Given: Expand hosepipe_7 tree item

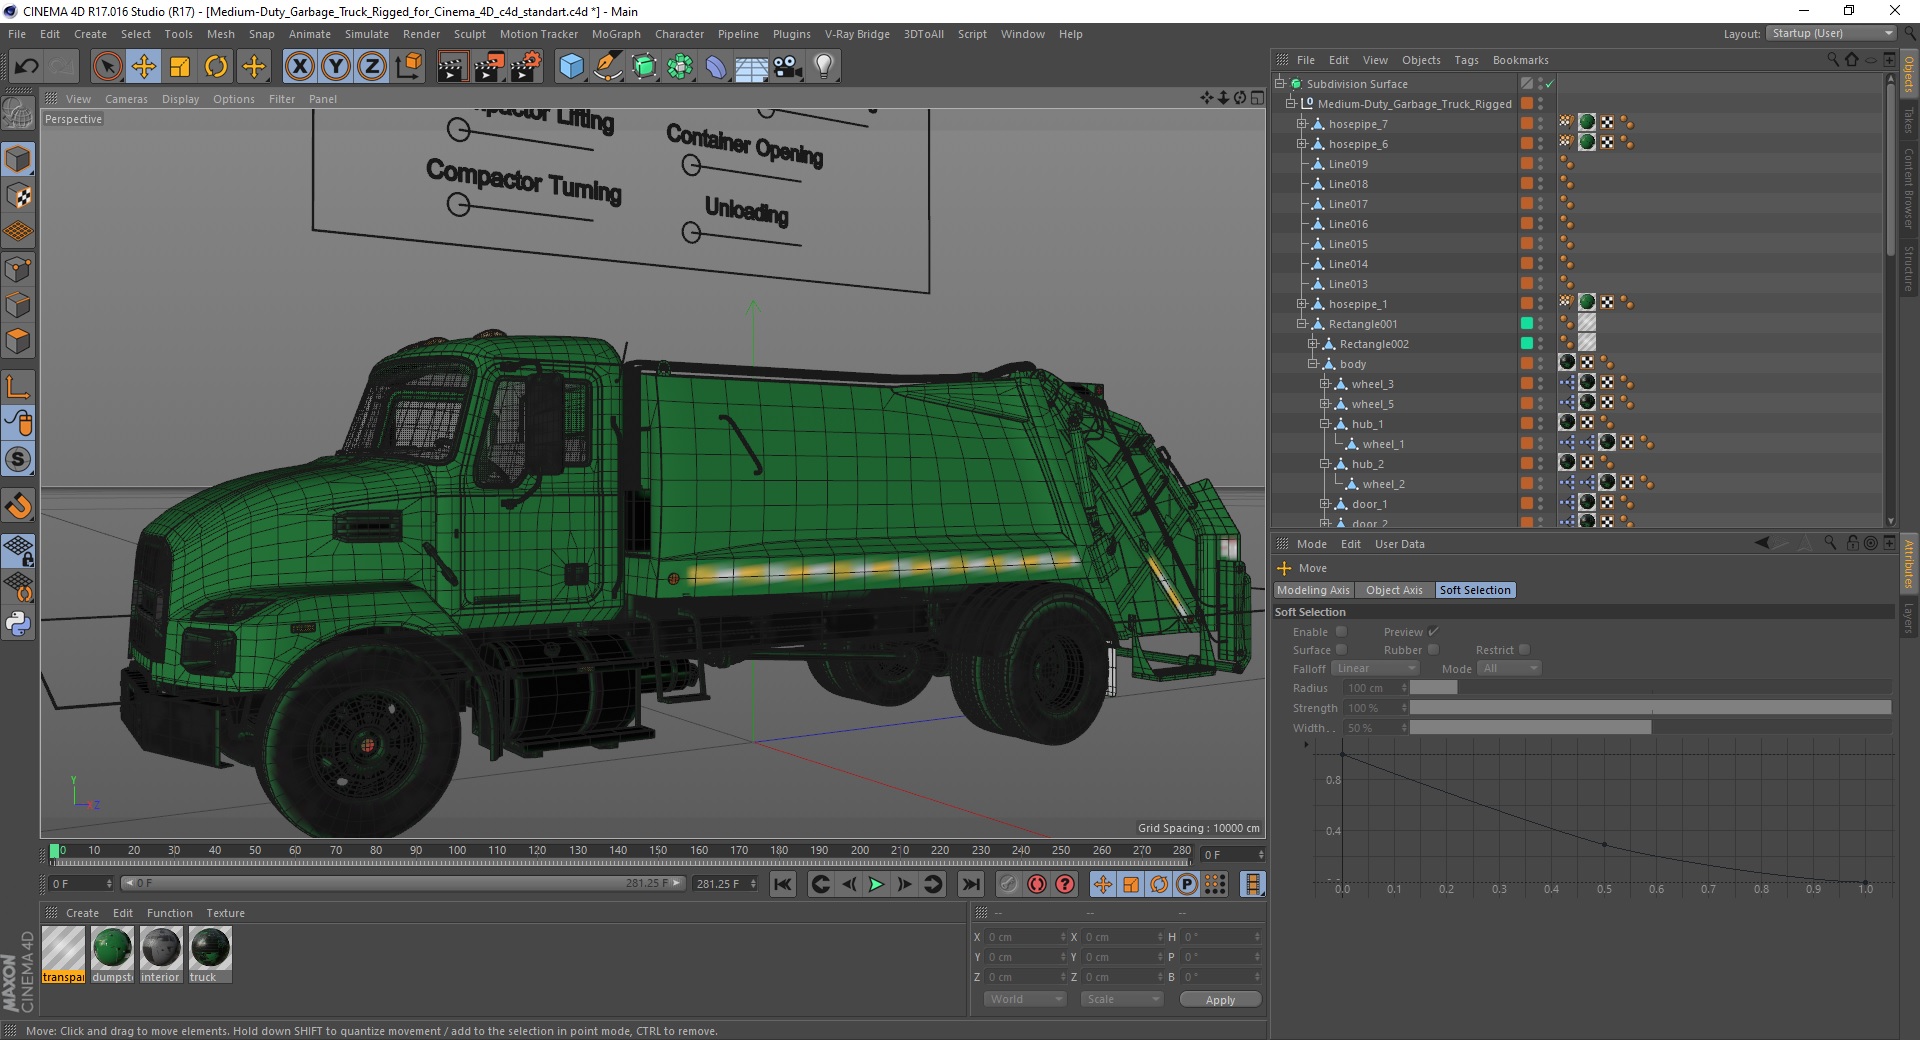Looking at the screenshot, I should [x=1301, y=124].
